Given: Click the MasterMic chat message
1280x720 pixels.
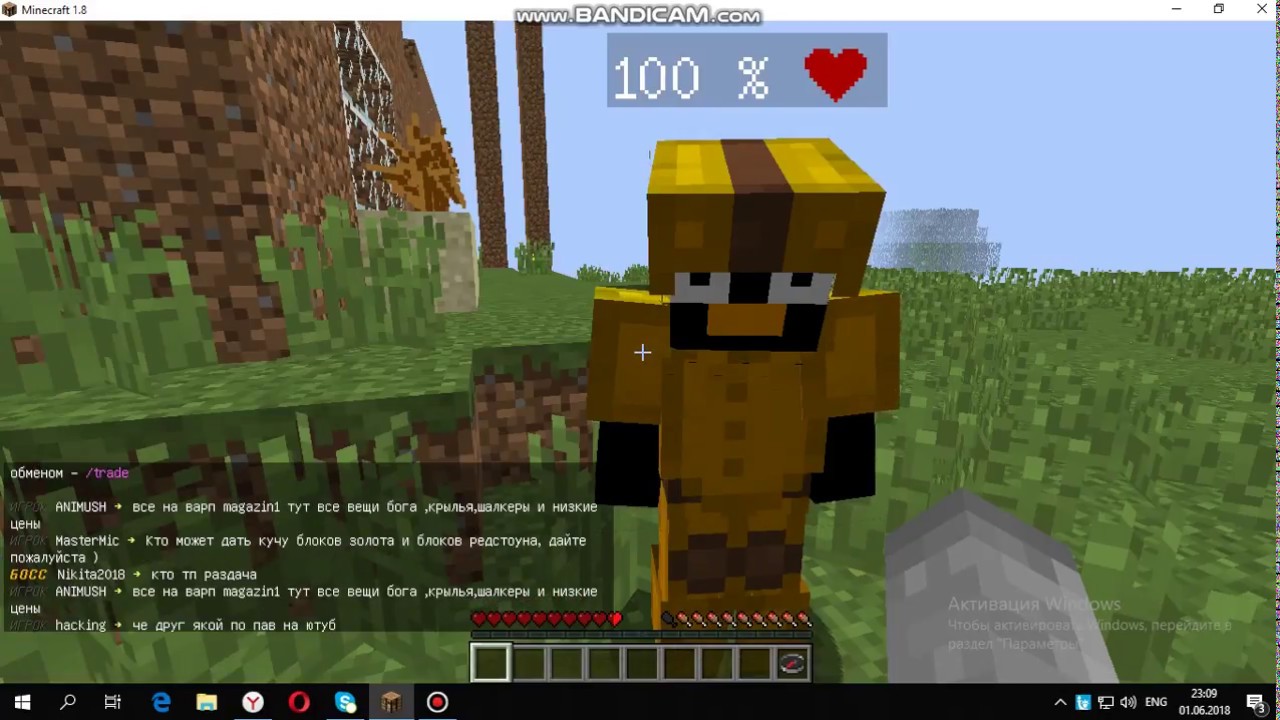Looking at the screenshot, I should coord(298,549).
